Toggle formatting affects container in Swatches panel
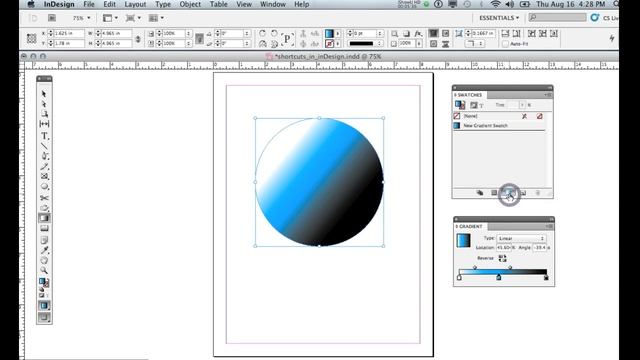Screen dimensions: 640x360 (473, 105)
